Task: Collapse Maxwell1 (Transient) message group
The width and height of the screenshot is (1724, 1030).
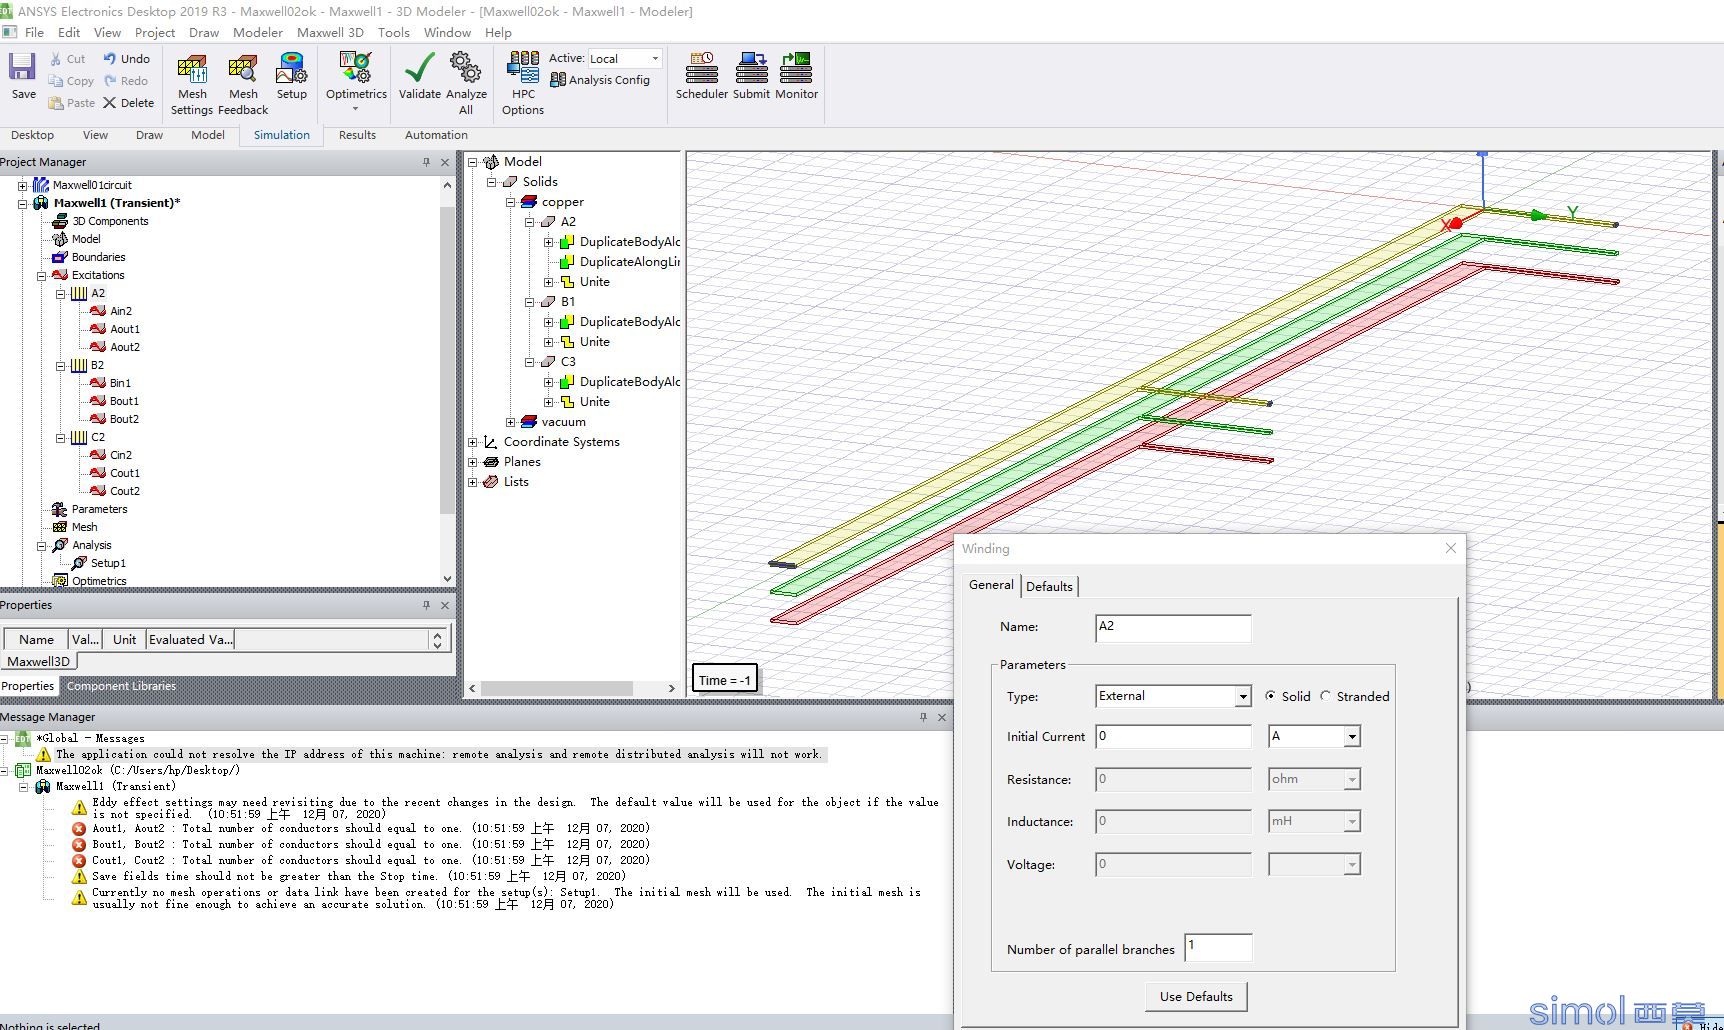Action: pyautogui.click(x=24, y=786)
